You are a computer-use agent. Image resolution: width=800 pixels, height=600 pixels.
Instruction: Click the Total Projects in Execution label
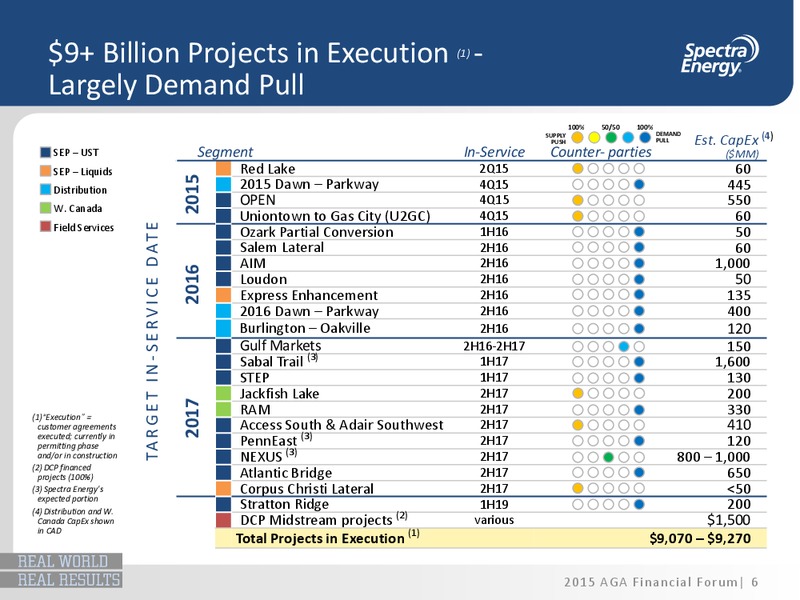pyautogui.click(x=328, y=538)
